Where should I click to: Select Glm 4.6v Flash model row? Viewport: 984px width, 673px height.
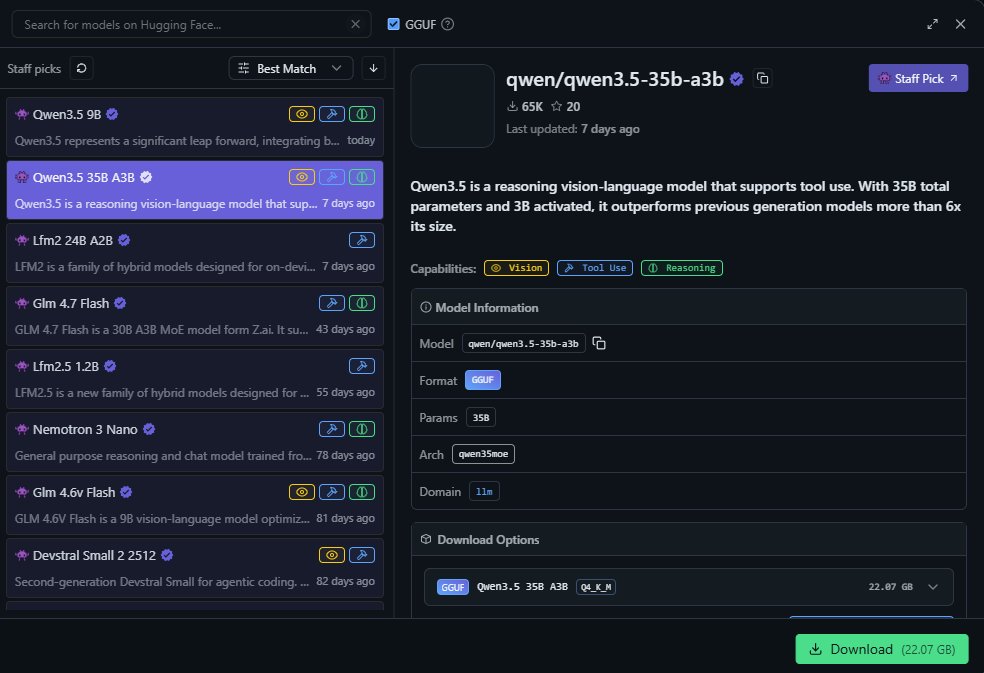tap(195, 505)
